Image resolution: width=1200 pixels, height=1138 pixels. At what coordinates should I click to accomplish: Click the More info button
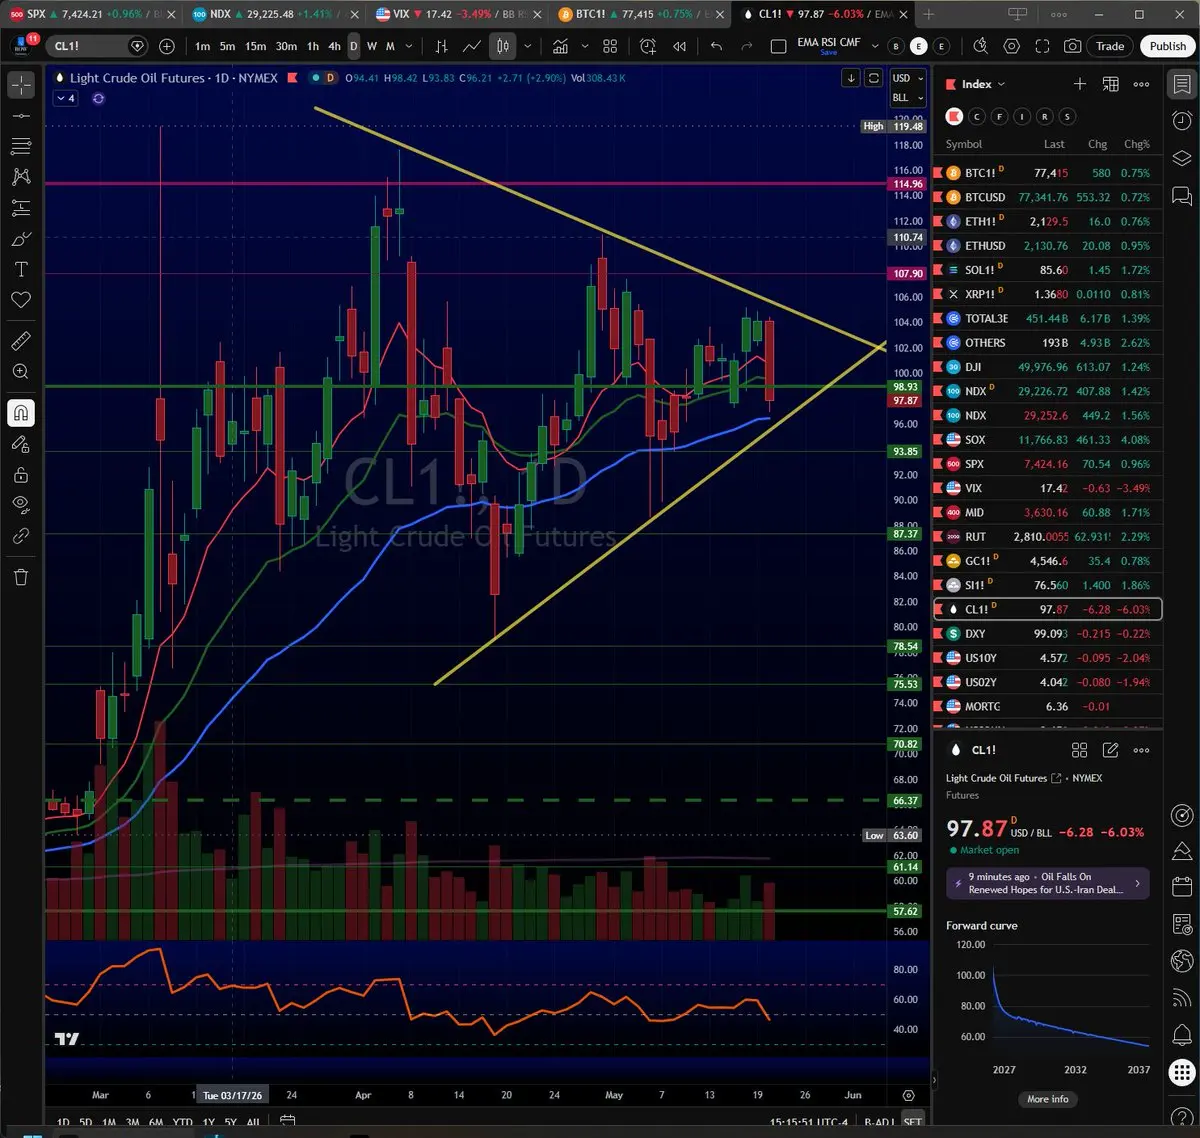1047,1099
